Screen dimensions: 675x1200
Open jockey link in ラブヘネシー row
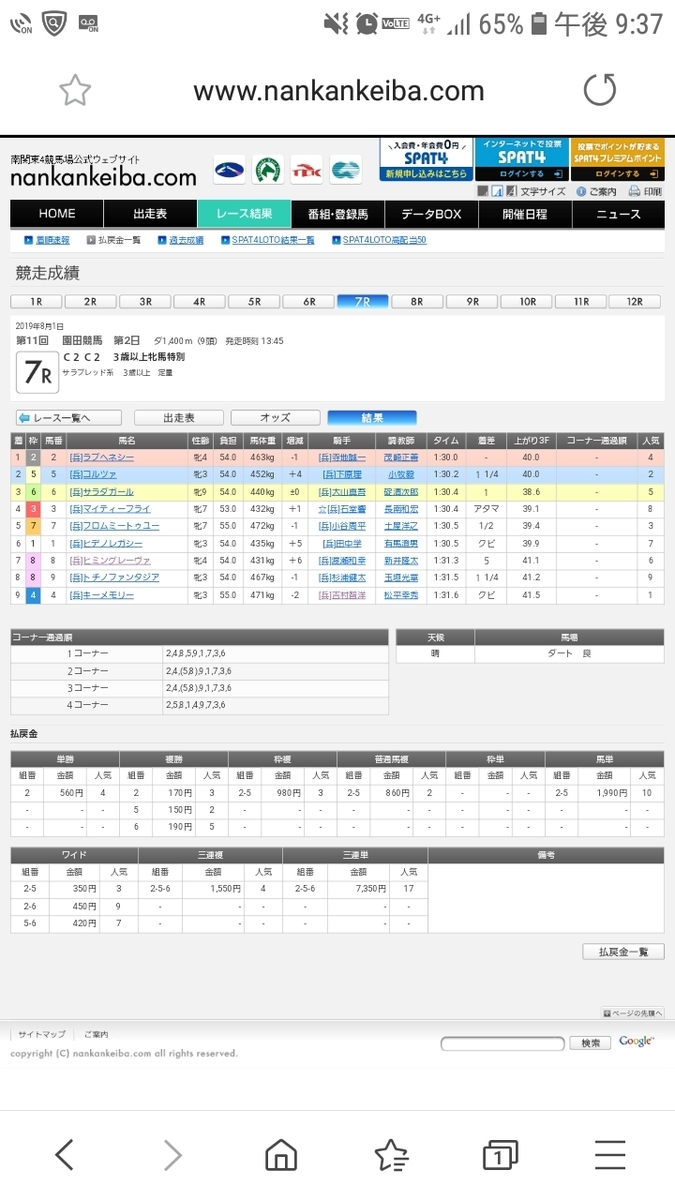(343, 457)
